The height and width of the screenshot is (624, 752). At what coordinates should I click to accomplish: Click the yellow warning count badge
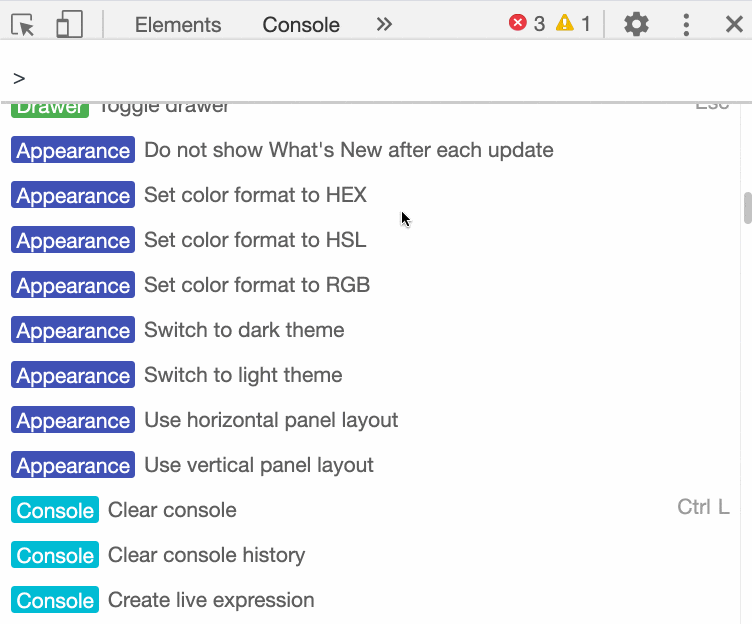573,24
